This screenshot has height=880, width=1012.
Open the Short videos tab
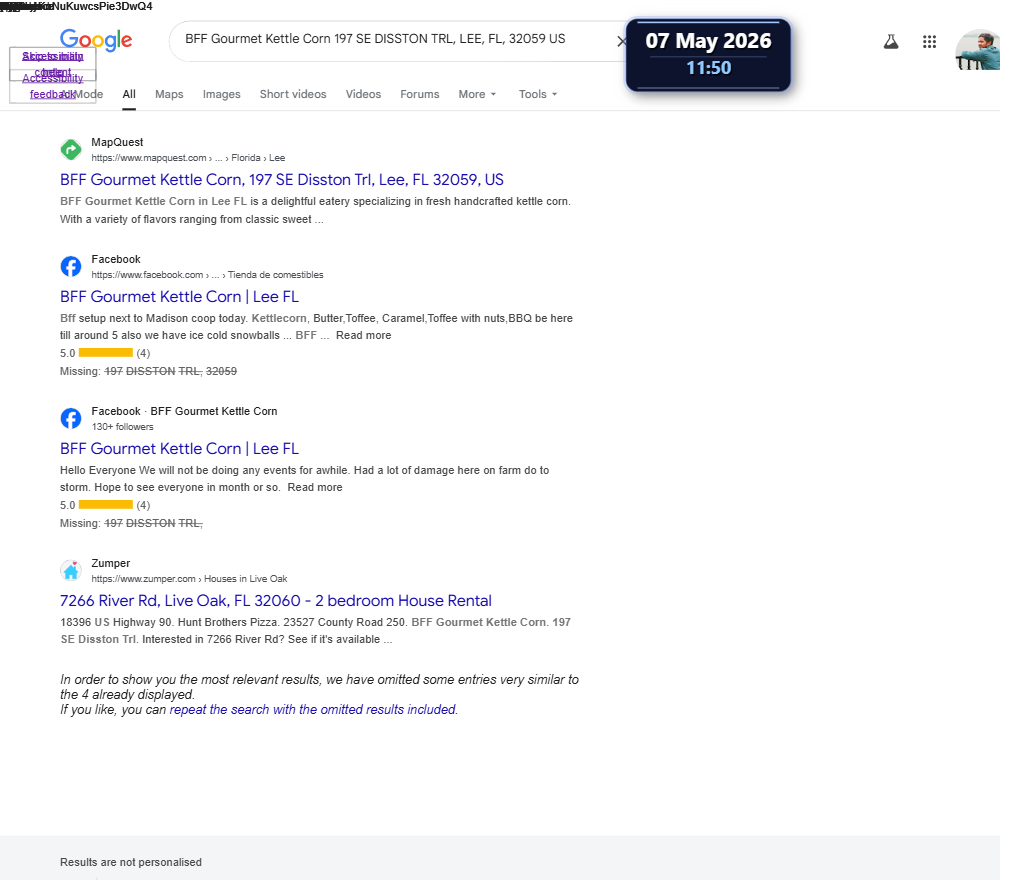[x=293, y=94]
